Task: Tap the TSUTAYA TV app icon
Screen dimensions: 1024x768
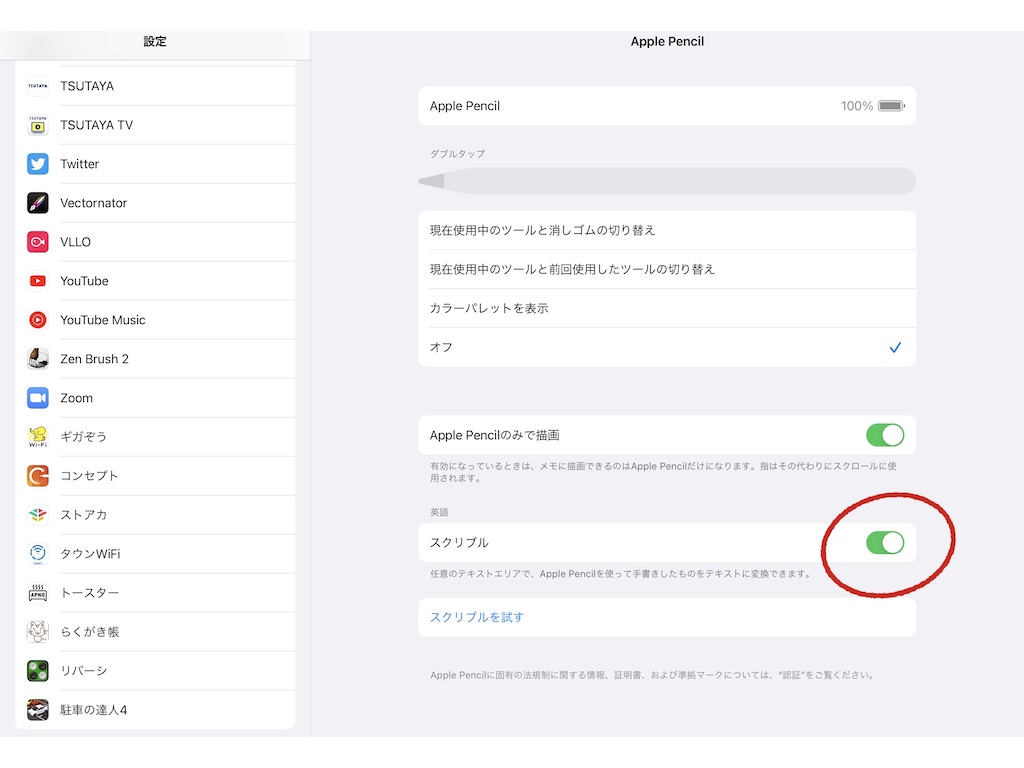Action: (x=38, y=125)
